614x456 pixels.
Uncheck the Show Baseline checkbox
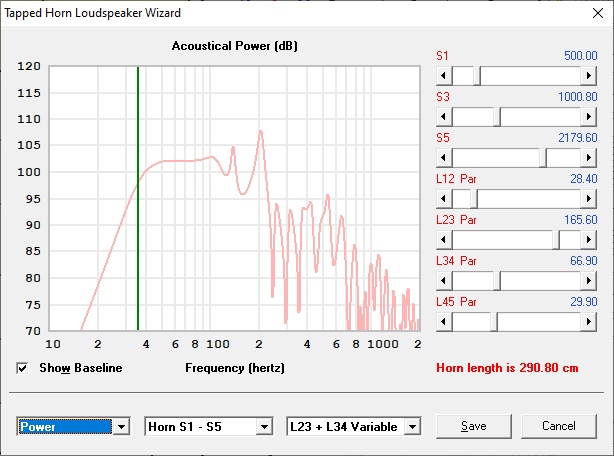tap(22, 368)
